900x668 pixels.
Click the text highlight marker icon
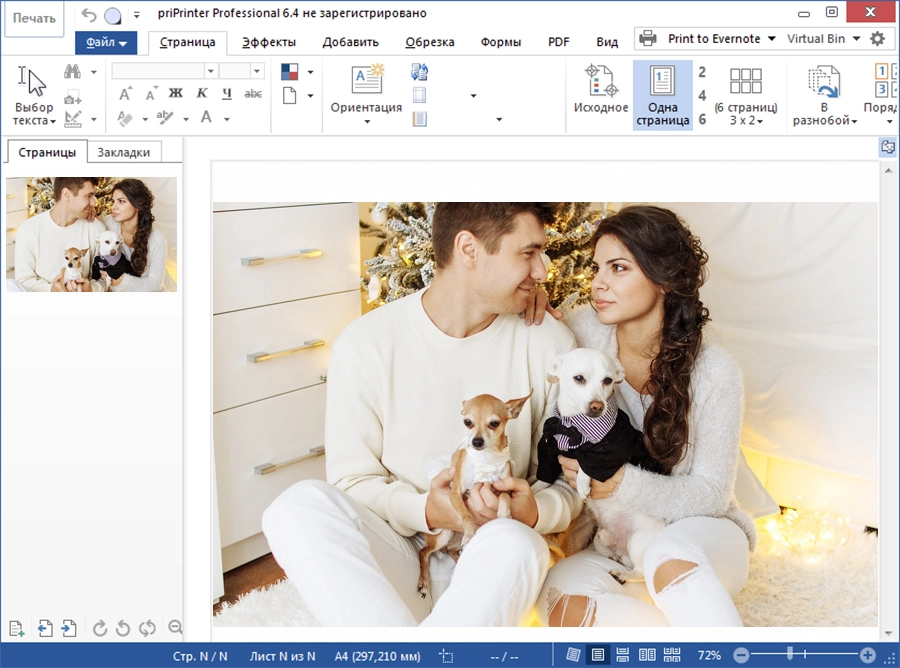(x=165, y=118)
